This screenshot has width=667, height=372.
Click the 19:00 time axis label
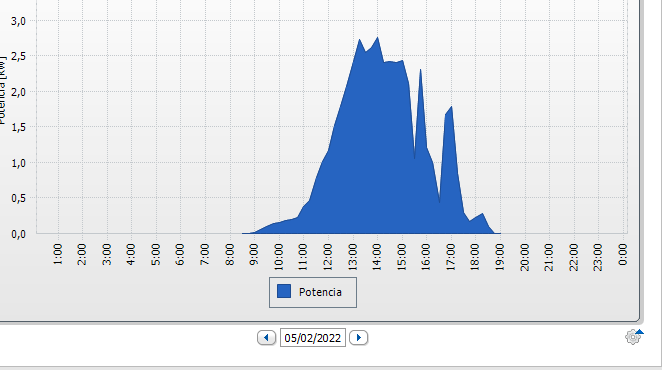500,257
